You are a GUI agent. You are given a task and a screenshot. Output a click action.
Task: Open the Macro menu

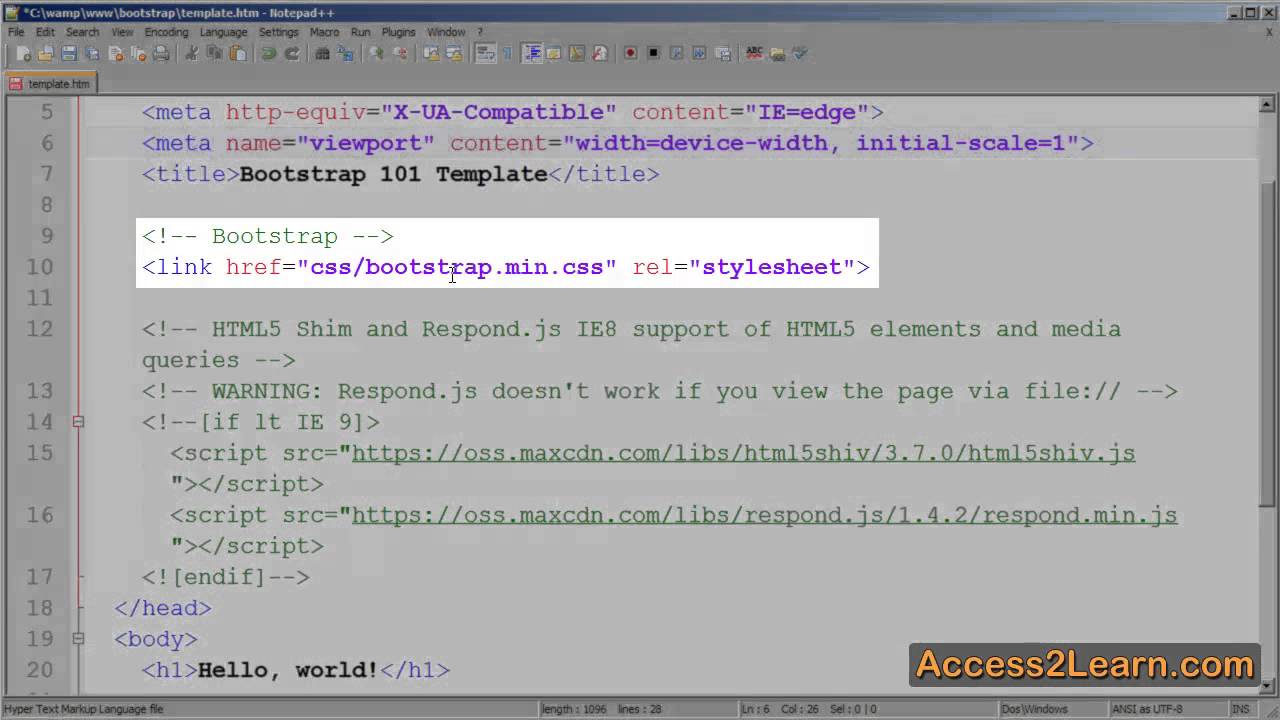pos(324,32)
